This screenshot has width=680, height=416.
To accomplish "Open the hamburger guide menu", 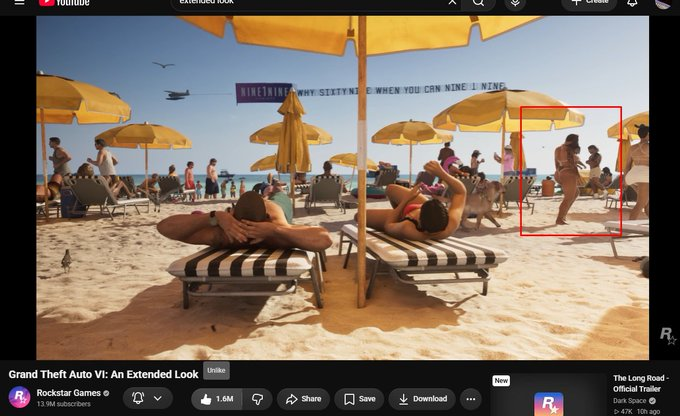I will click(20, 2).
